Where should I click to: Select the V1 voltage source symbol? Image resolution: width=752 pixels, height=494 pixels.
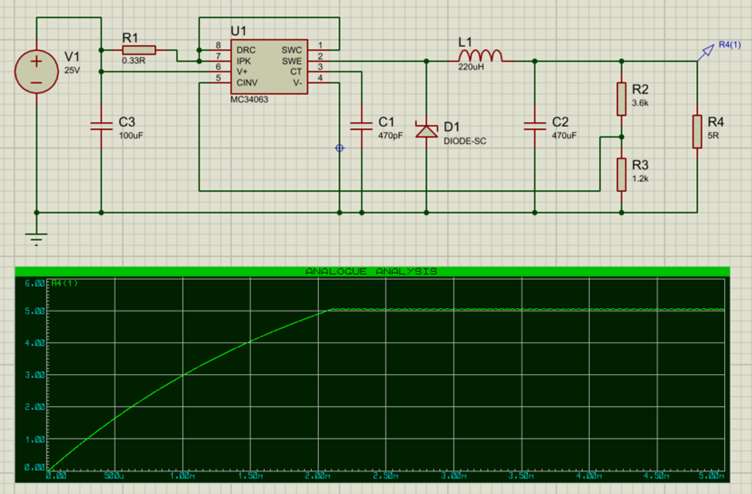coord(37,71)
